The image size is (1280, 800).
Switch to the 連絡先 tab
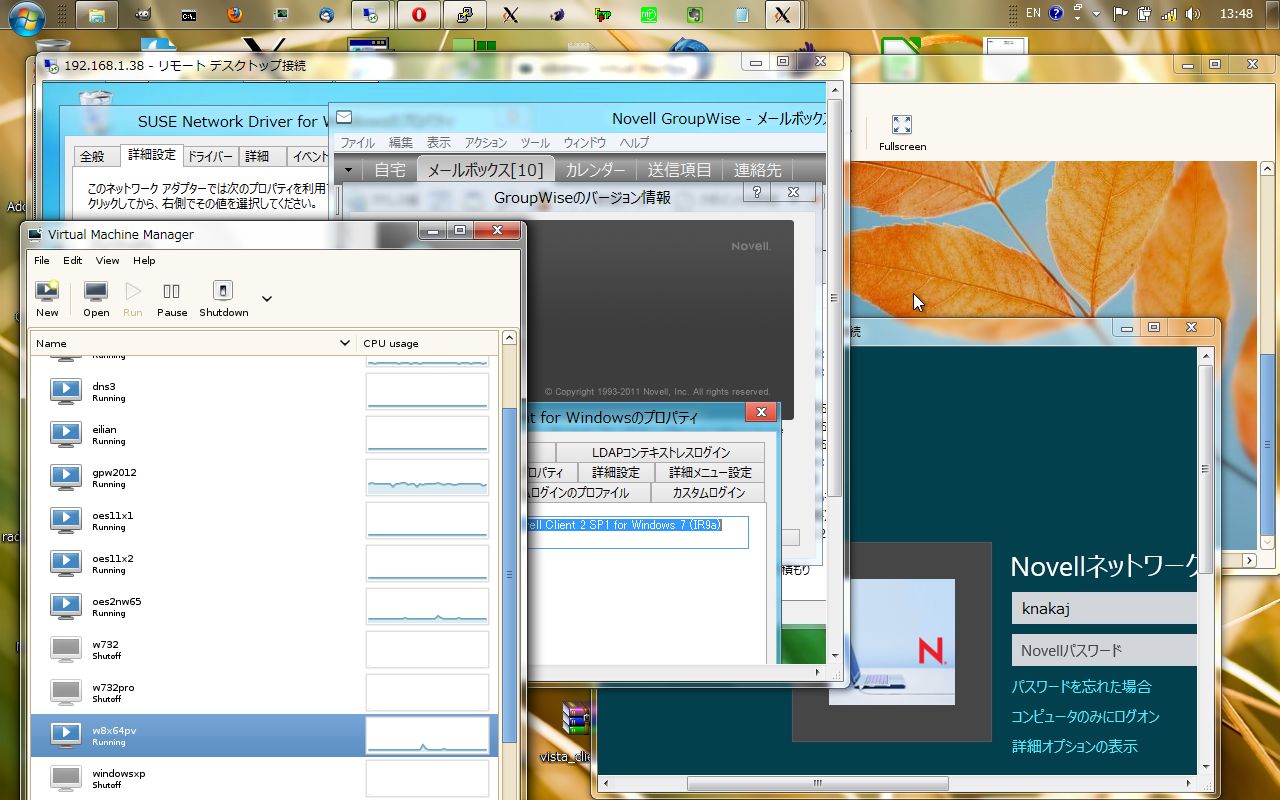coord(758,170)
